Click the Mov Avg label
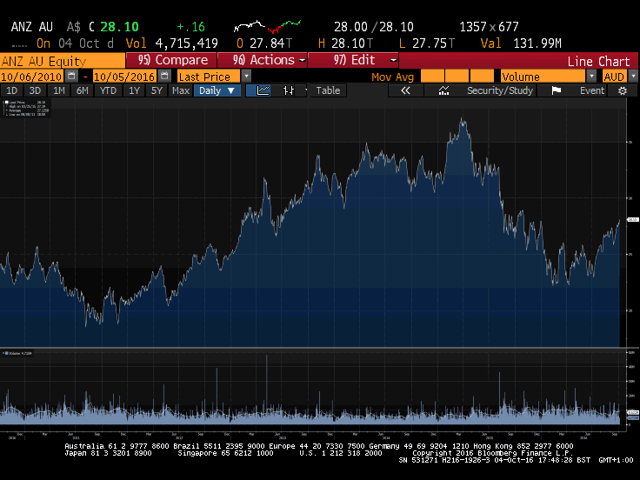Viewport: 640px width, 480px height. (x=392, y=77)
